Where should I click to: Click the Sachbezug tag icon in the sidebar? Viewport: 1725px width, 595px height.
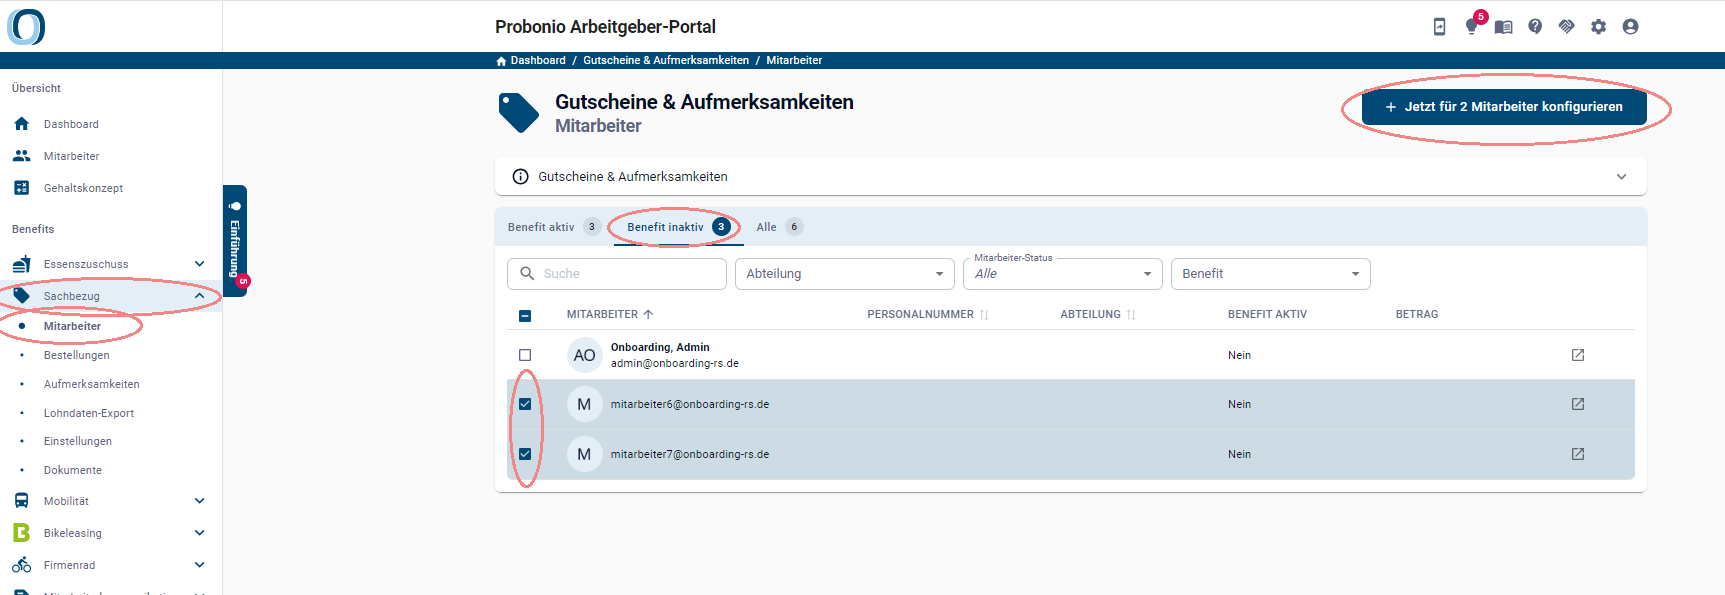click(22, 296)
